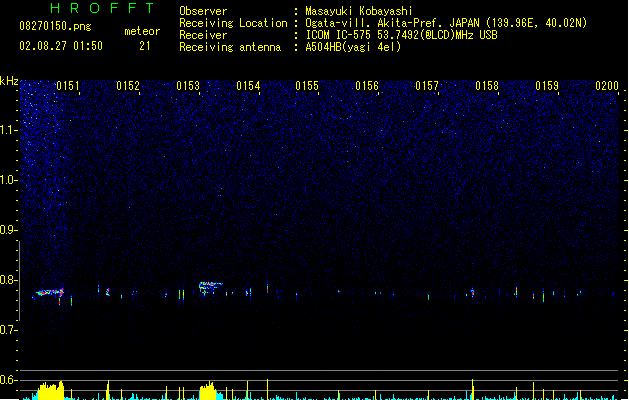The height and width of the screenshot is (400, 629).
Task: Click the timestamp 02.08.27 01:50
Action: tap(61, 46)
